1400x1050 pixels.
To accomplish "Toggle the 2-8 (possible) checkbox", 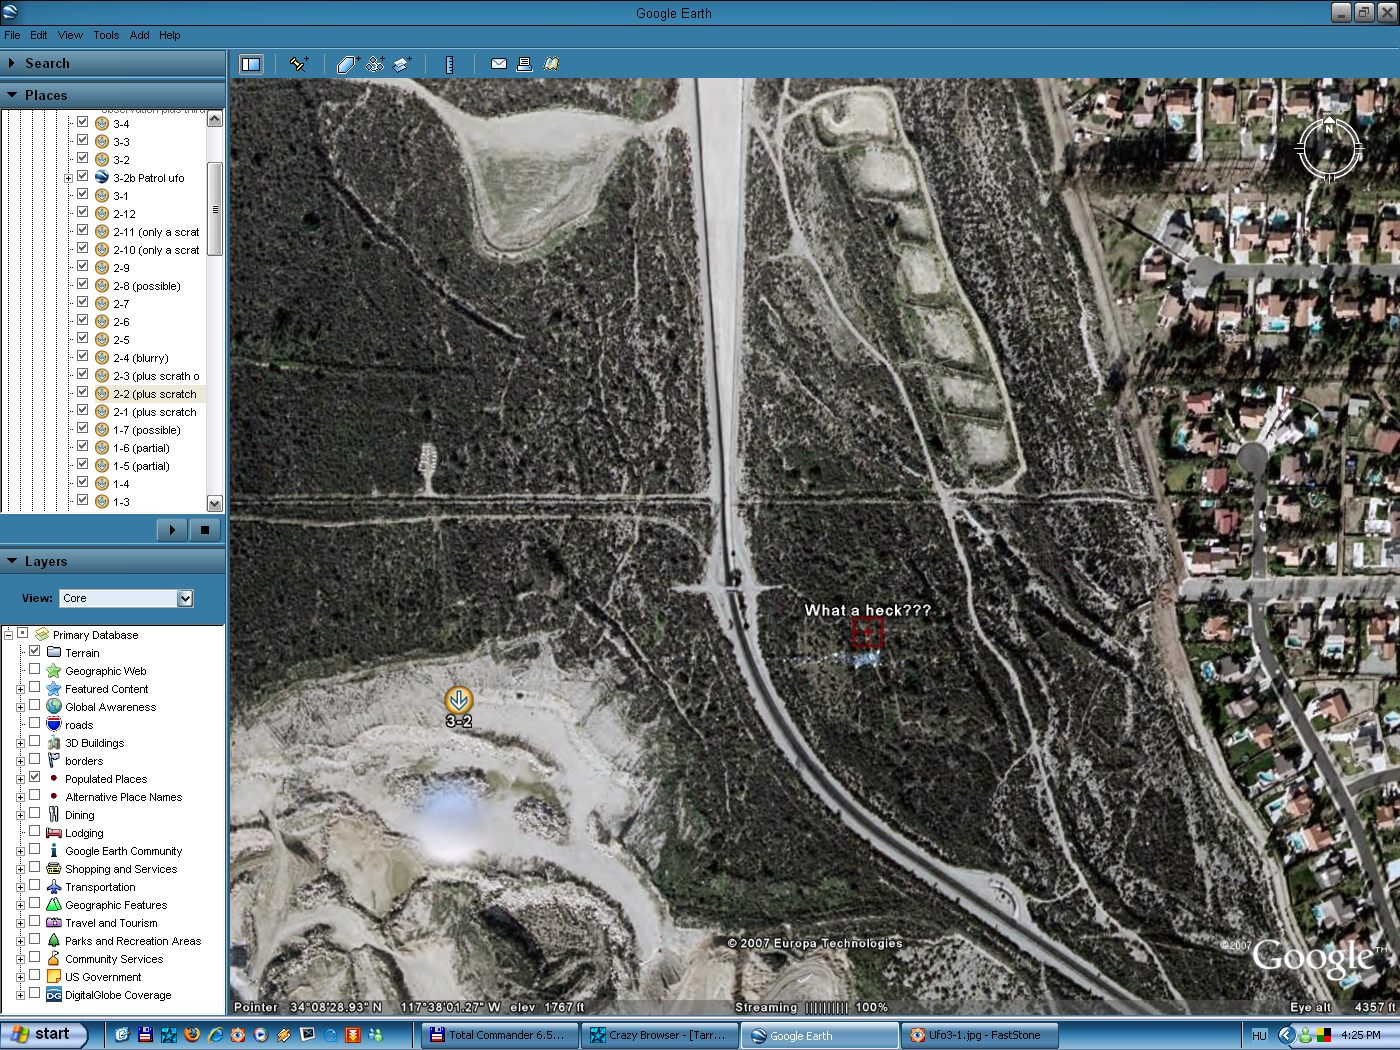I will pyautogui.click(x=83, y=285).
